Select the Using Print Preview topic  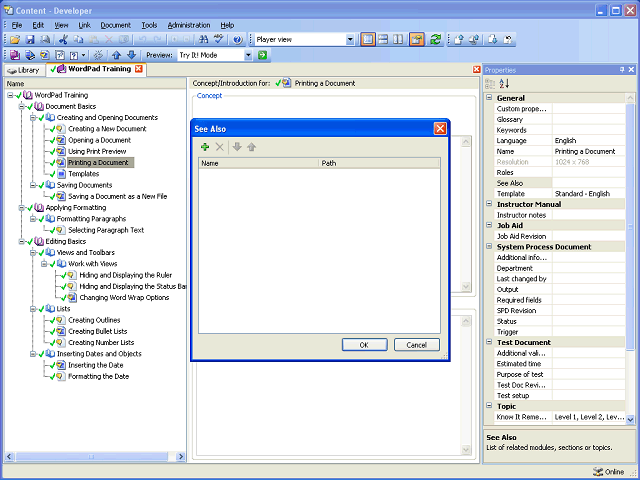97,151
